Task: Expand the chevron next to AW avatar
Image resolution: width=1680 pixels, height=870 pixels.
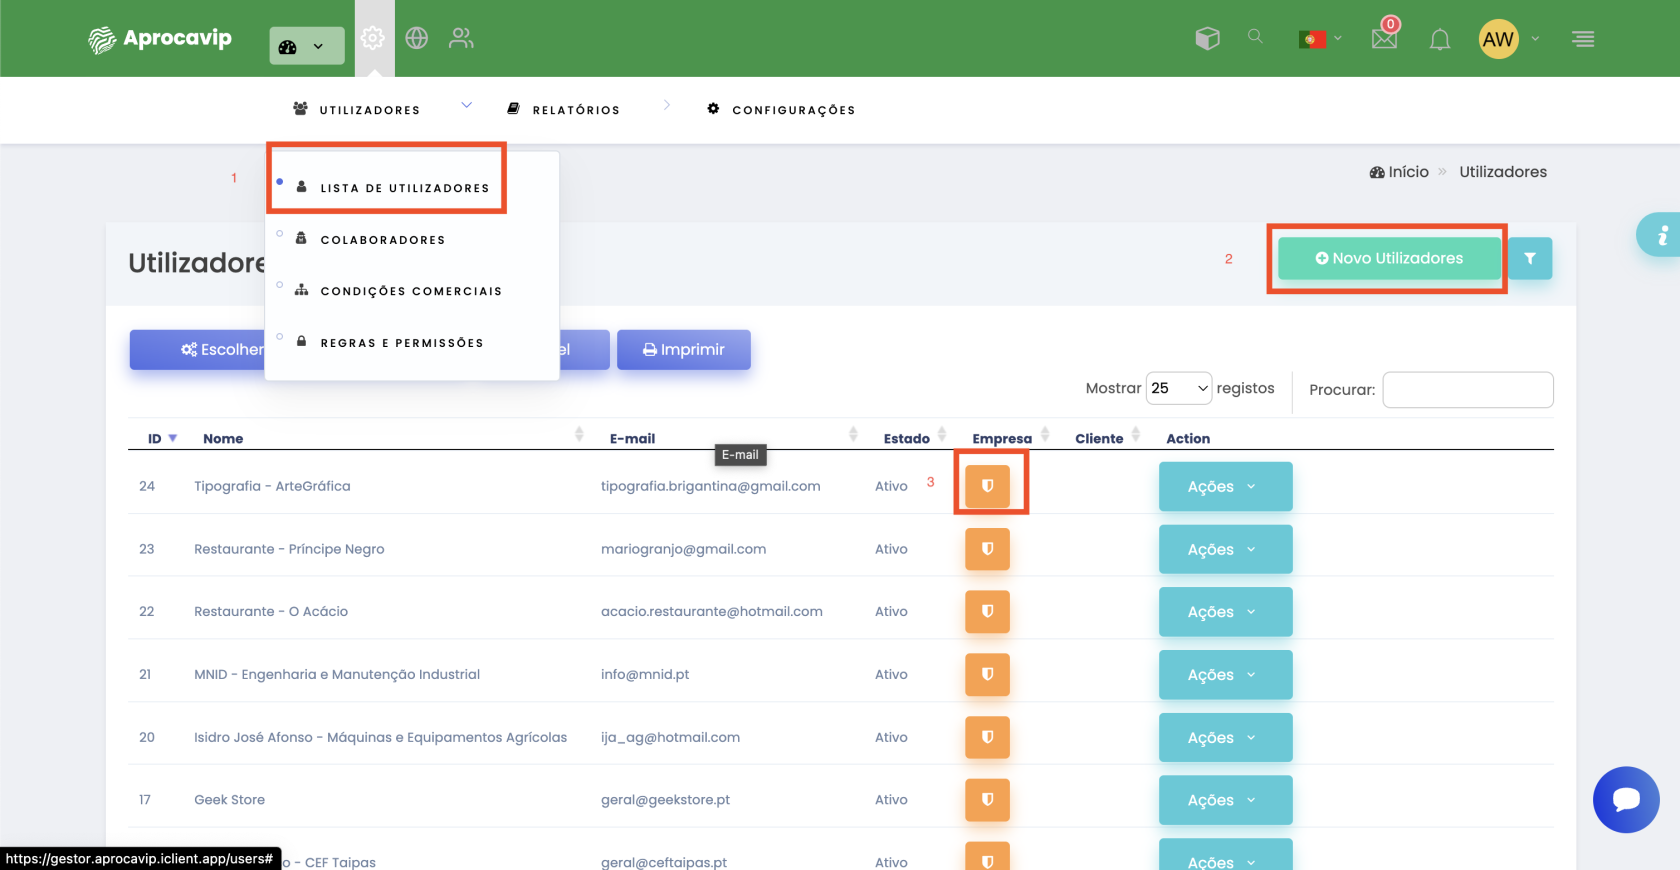Action: pyautogui.click(x=1535, y=39)
